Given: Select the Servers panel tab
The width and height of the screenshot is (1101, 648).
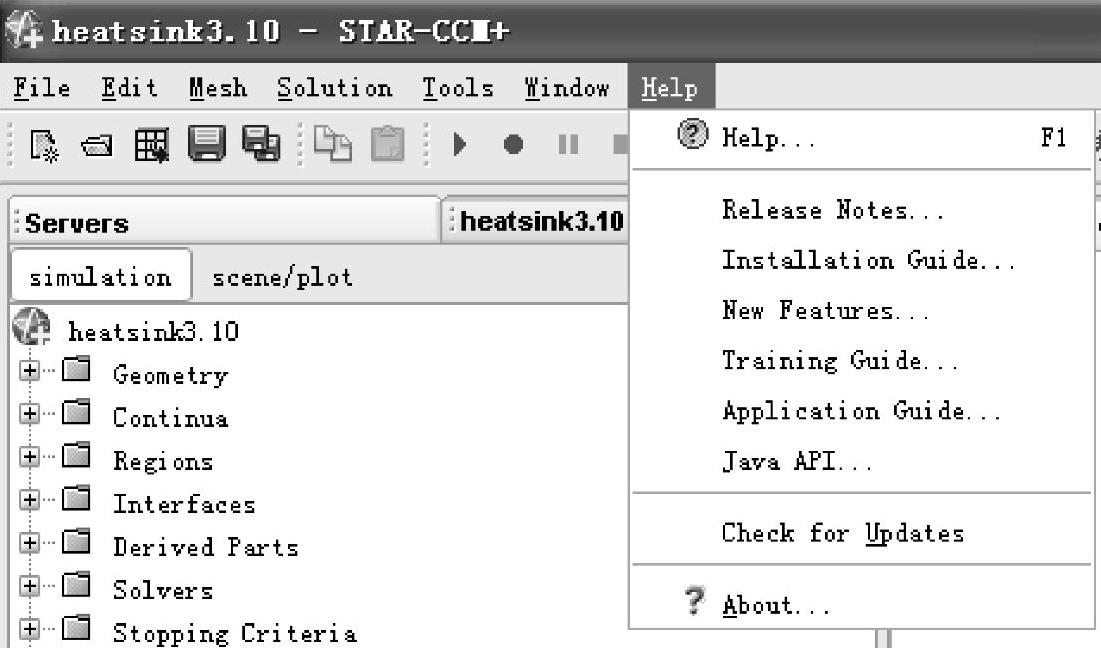Looking at the screenshot, I should tap(225, 223).
